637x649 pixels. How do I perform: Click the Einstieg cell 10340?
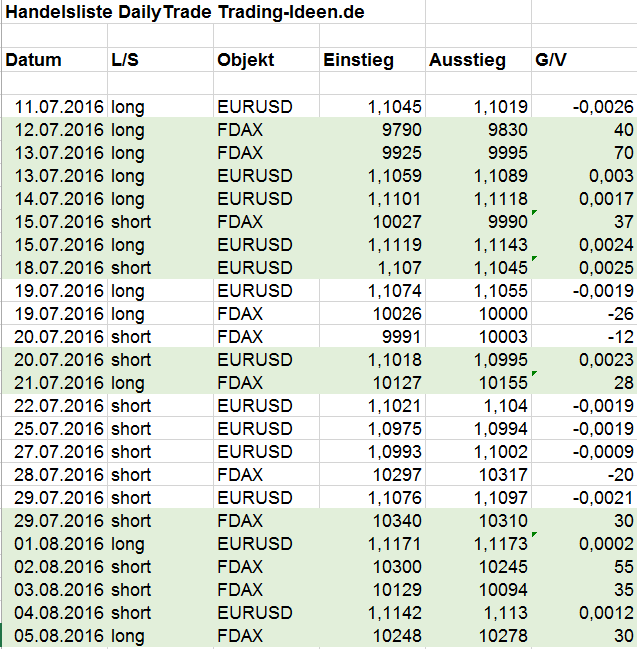coord(373,521)
